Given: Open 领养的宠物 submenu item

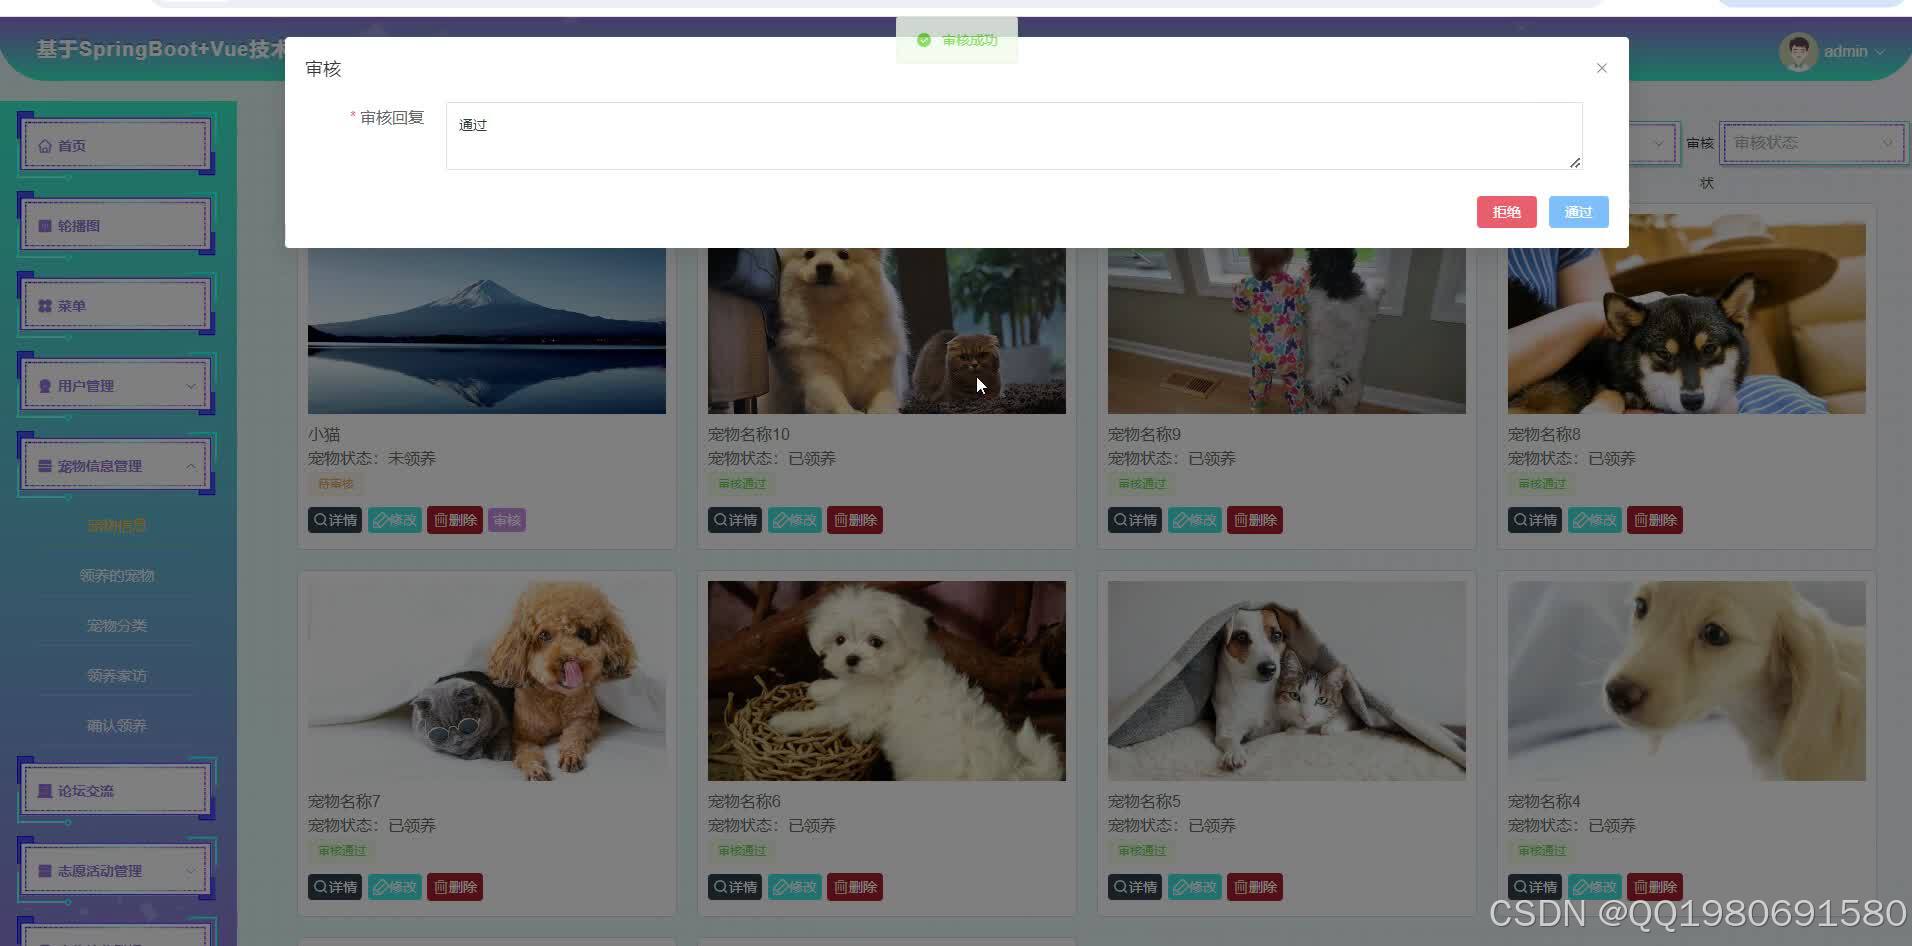Looking at the screenshot, I should (117, 575).
